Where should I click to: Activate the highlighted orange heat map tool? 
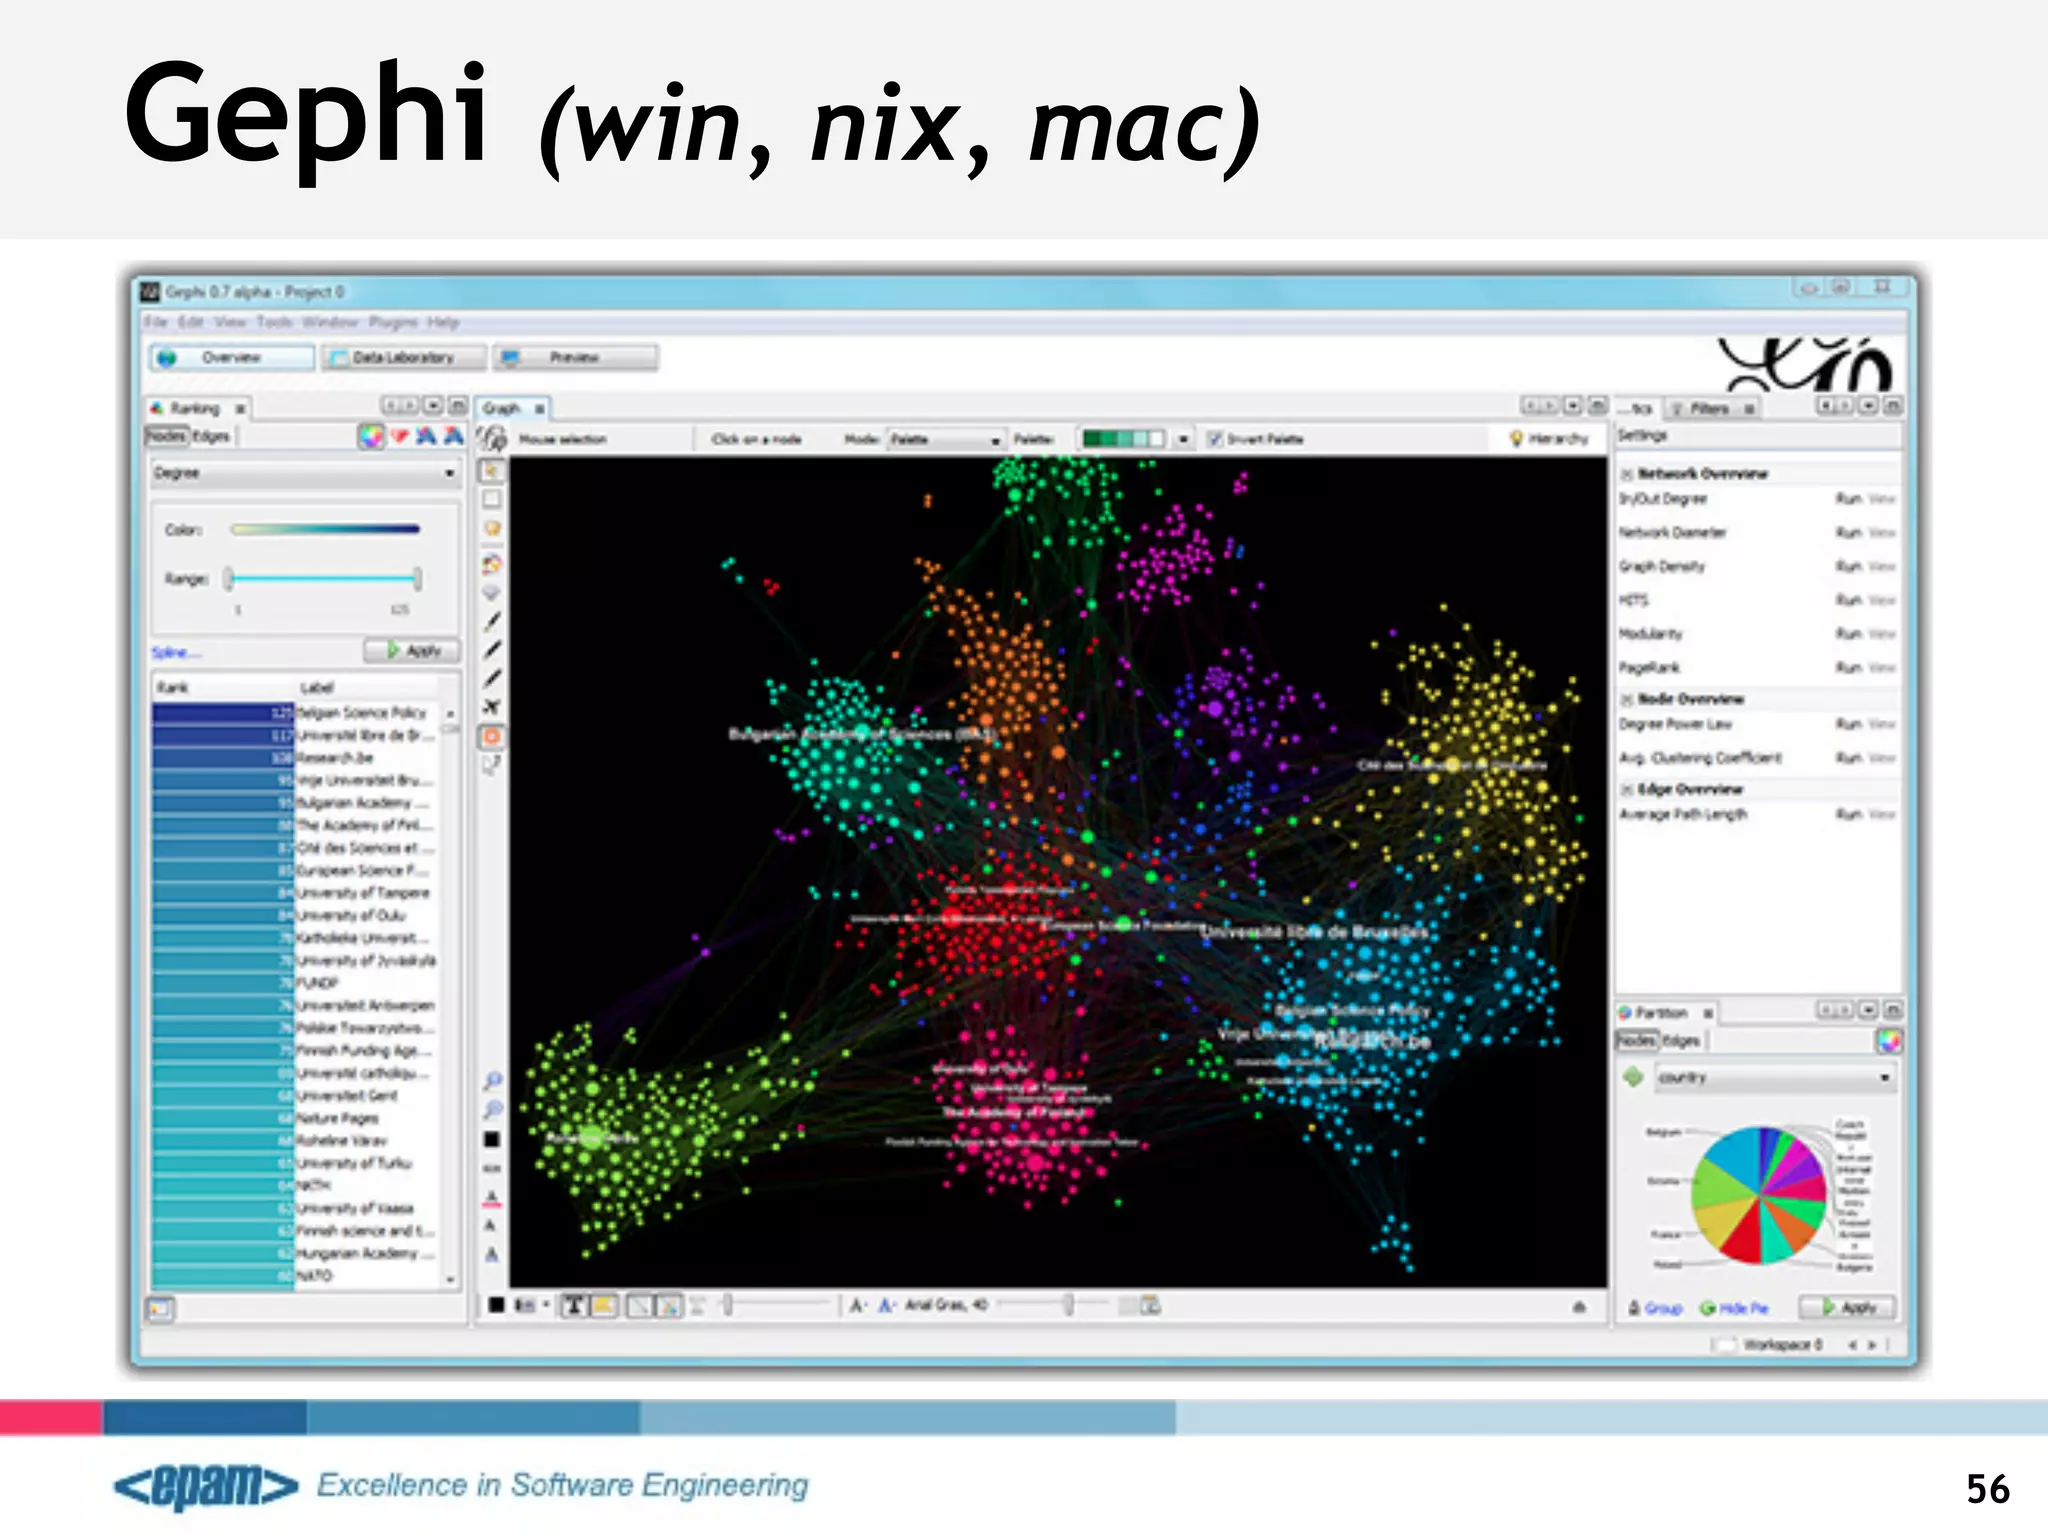(x=492, y=737)
